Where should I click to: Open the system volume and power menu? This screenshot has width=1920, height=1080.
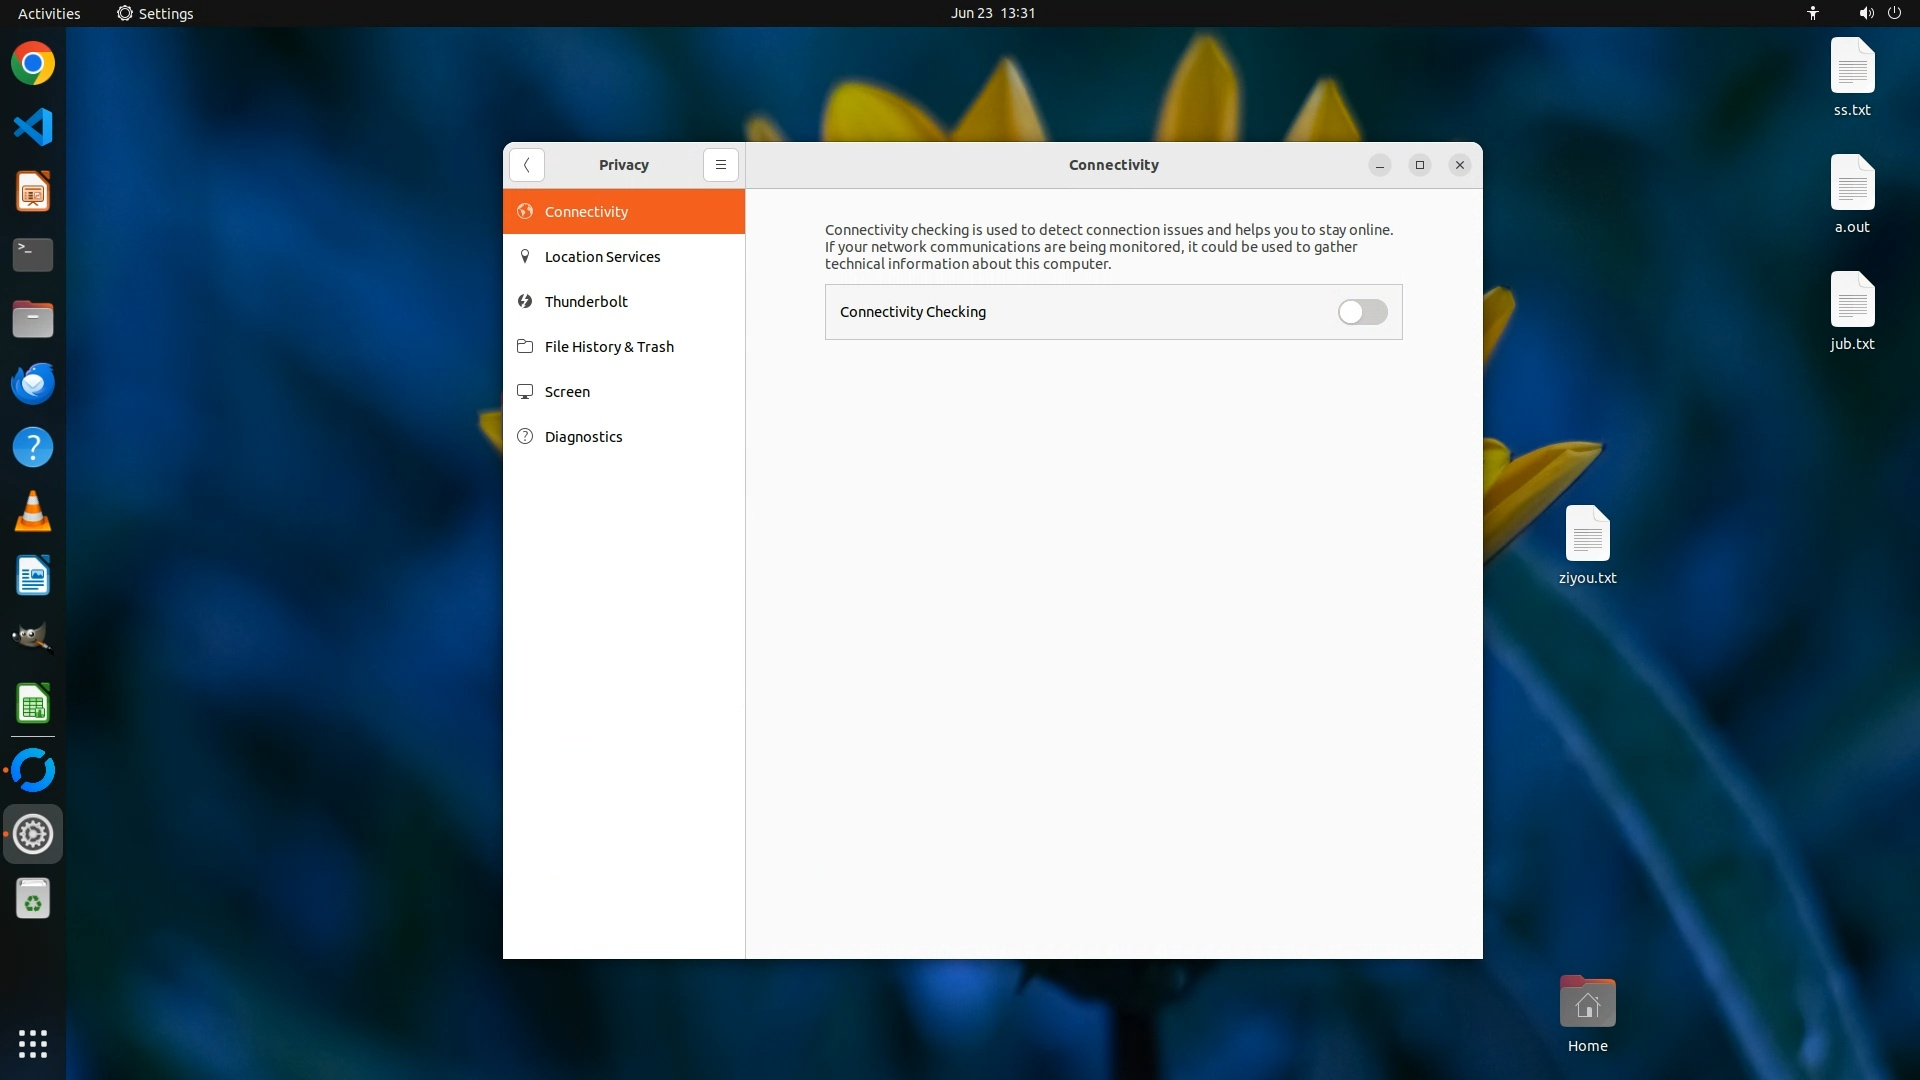1879,13
